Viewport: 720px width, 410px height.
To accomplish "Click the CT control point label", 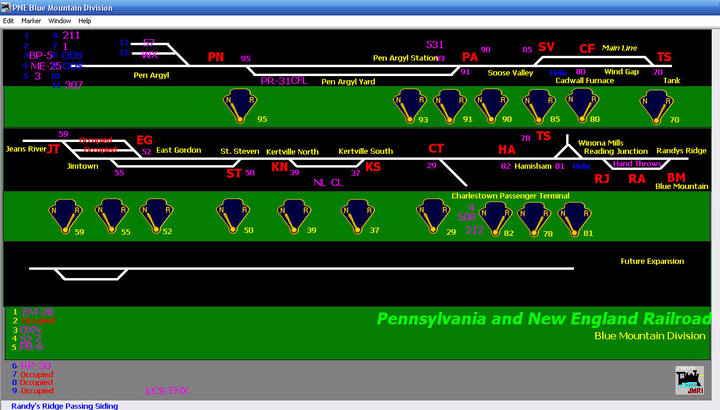I will [x=436, y=149].
